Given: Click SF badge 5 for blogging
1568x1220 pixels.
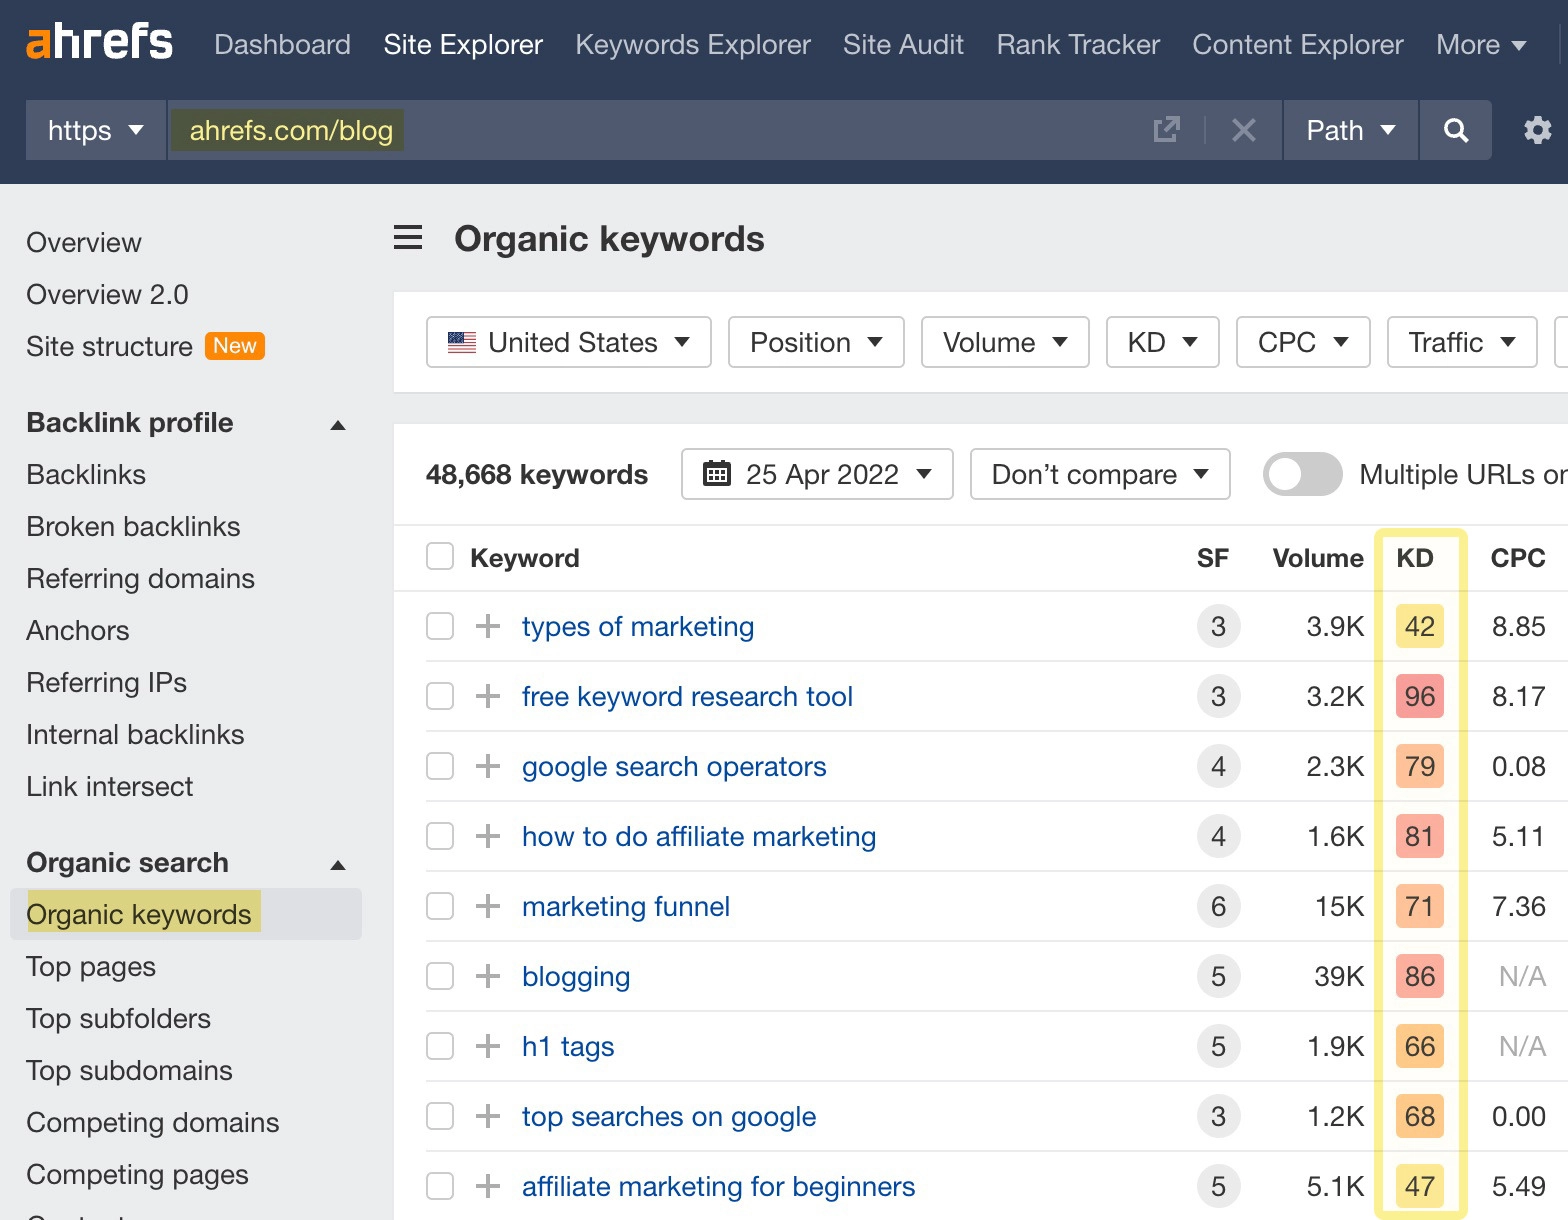Looking at the screenshot, I should coord(1218,976).
